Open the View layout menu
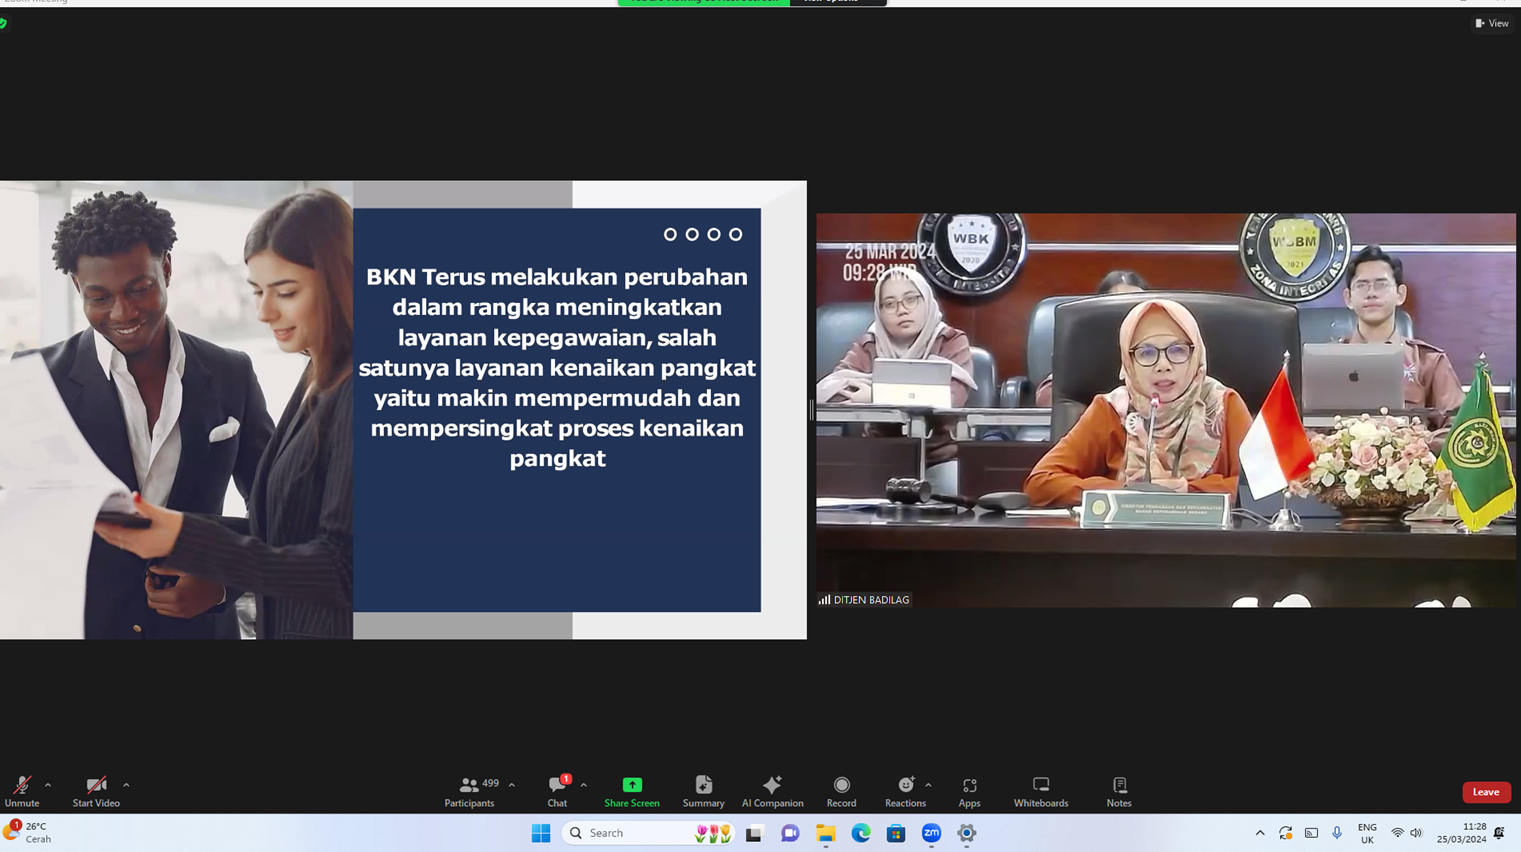The width and height of the screenshot is (1521, 852). pos(1492,23)
